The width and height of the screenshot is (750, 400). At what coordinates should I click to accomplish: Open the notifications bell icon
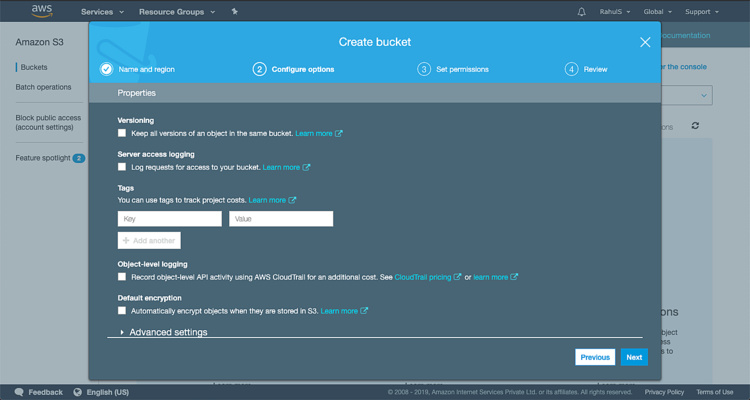coord(582,12)
